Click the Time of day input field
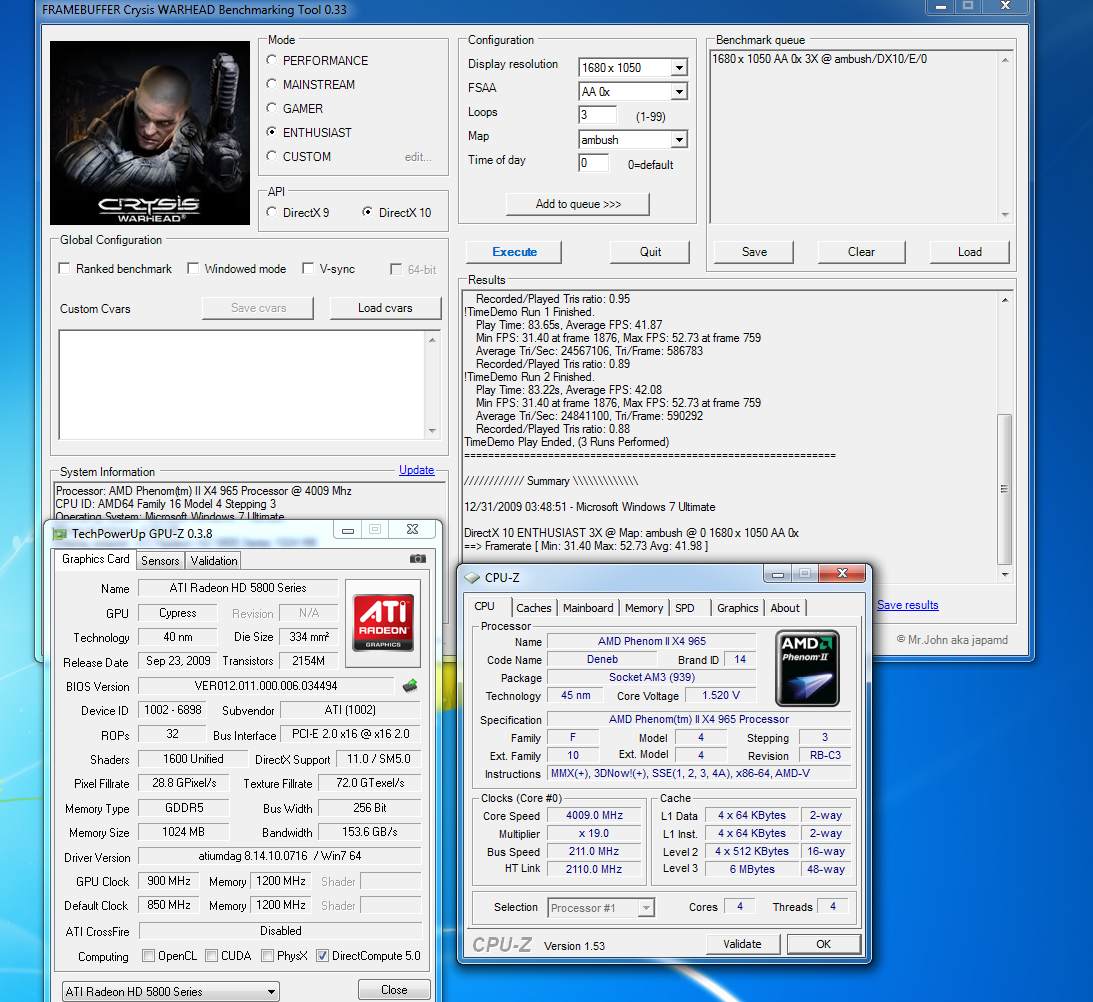This screenshot has height=1002, width=1093. [593, 163]
